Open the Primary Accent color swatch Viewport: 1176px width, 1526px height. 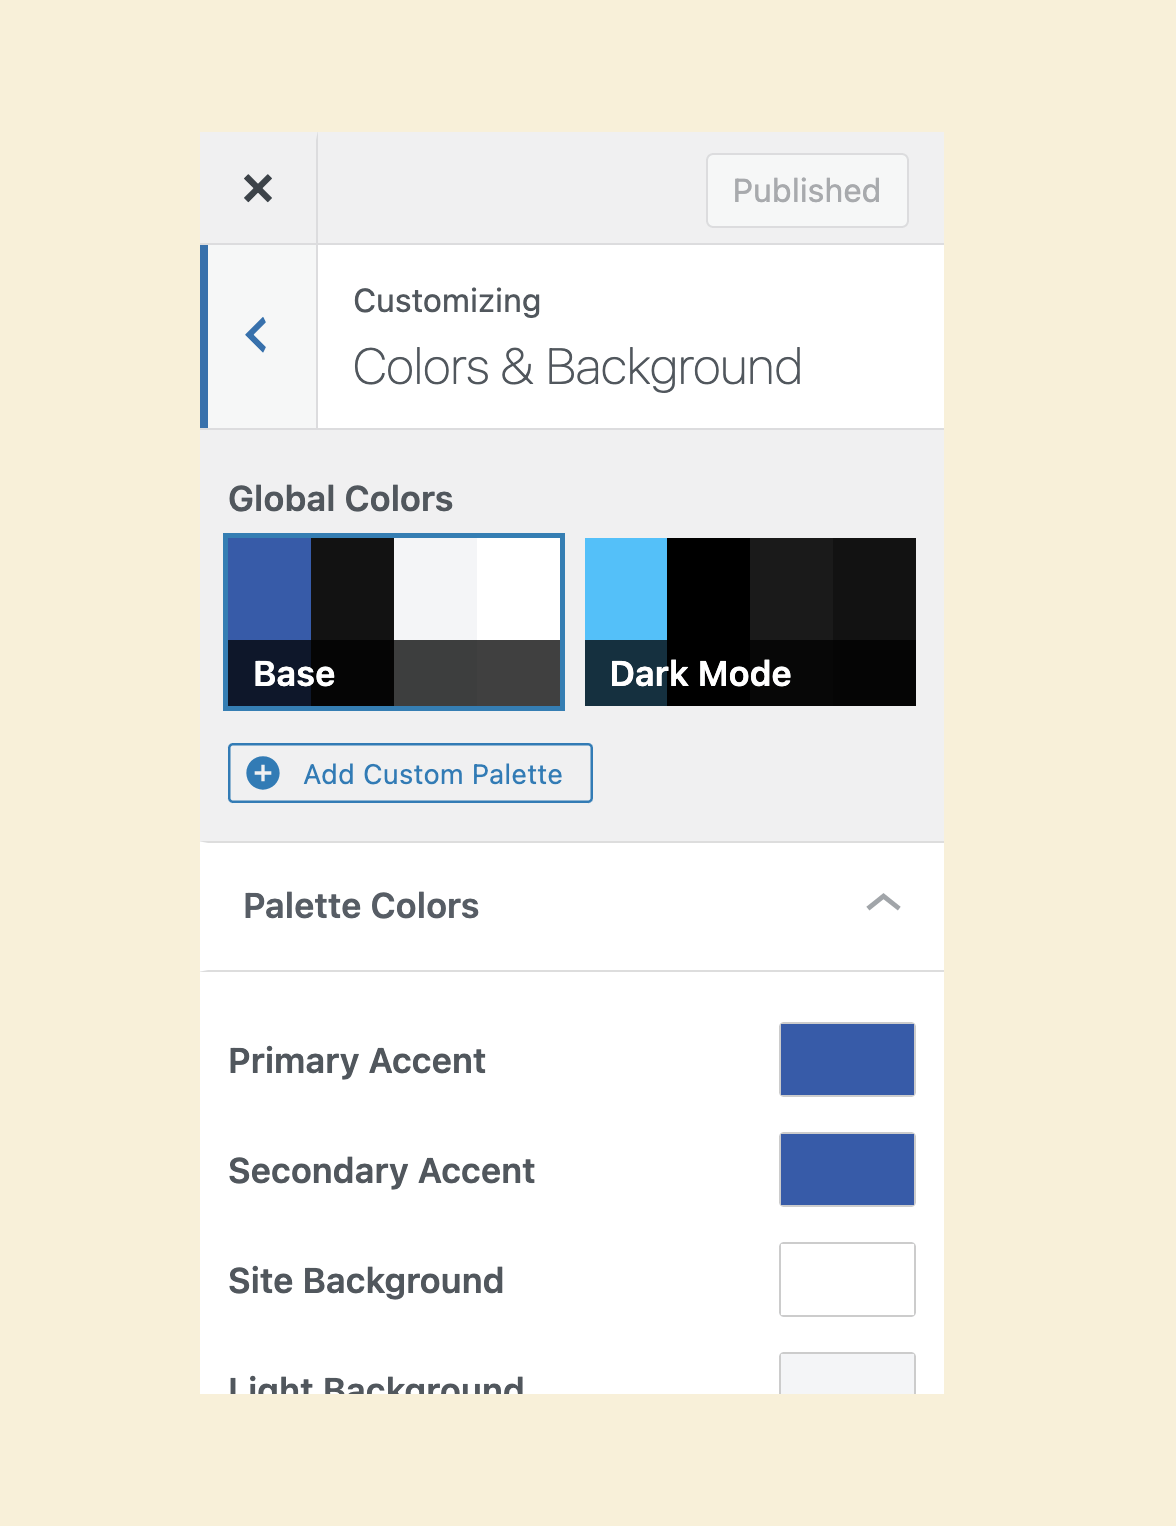[847, 1059]
